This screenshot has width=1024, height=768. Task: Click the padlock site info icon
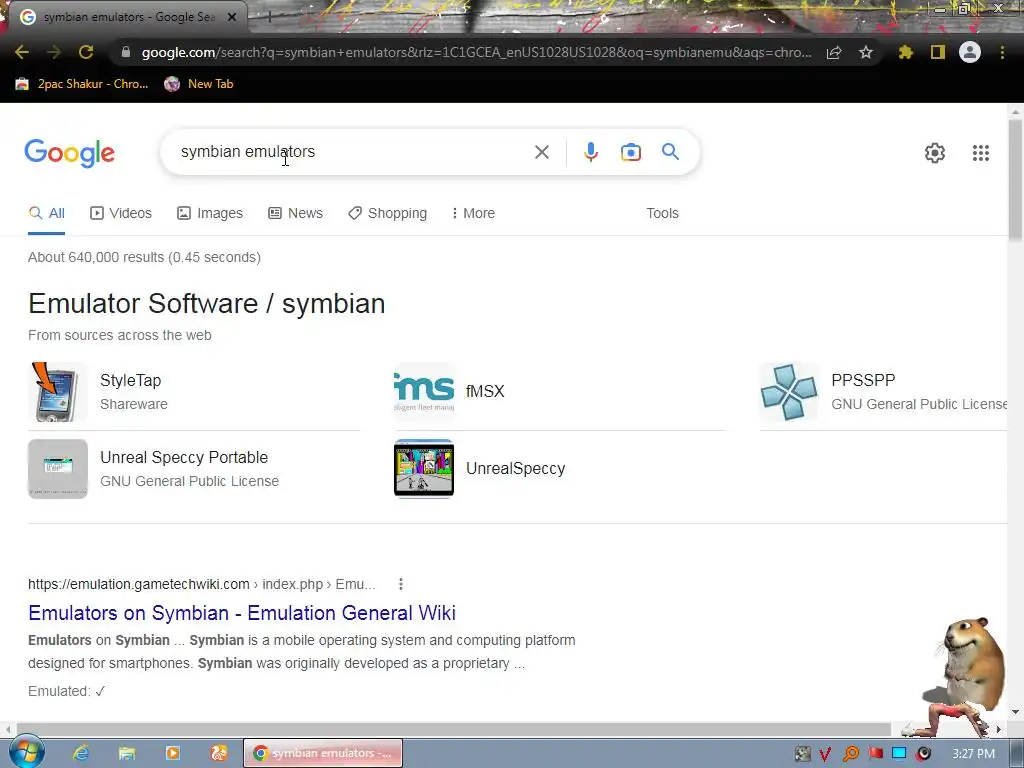pyautogui.click(x=126, y=52)
